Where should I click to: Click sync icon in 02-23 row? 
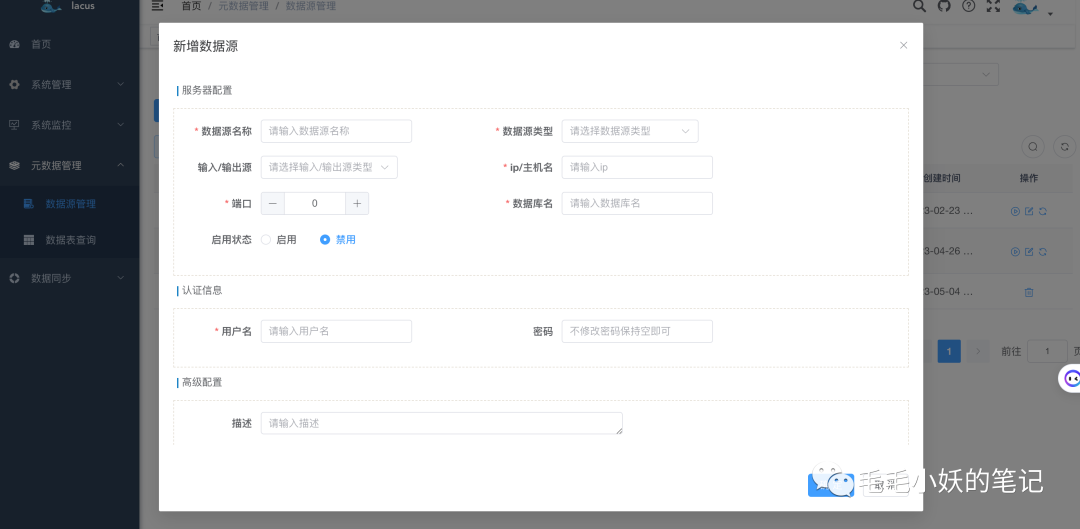1043,211
